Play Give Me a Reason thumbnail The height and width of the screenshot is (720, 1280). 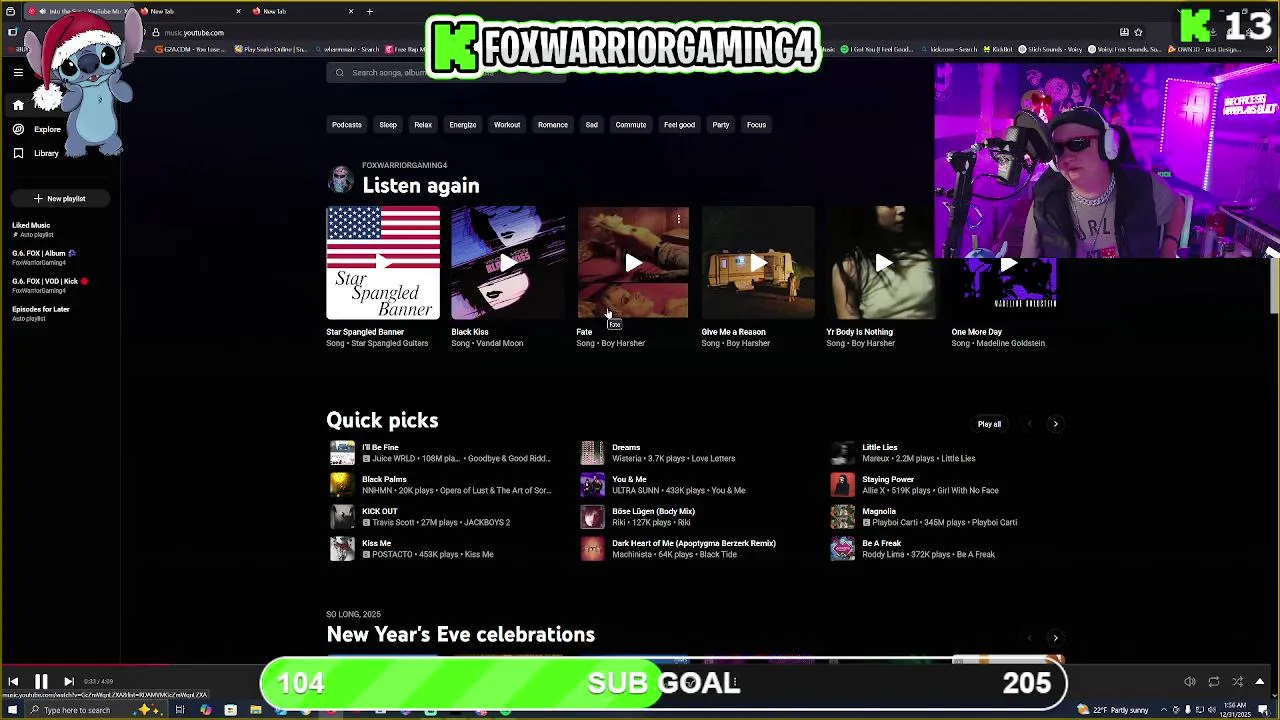point(758,263)
